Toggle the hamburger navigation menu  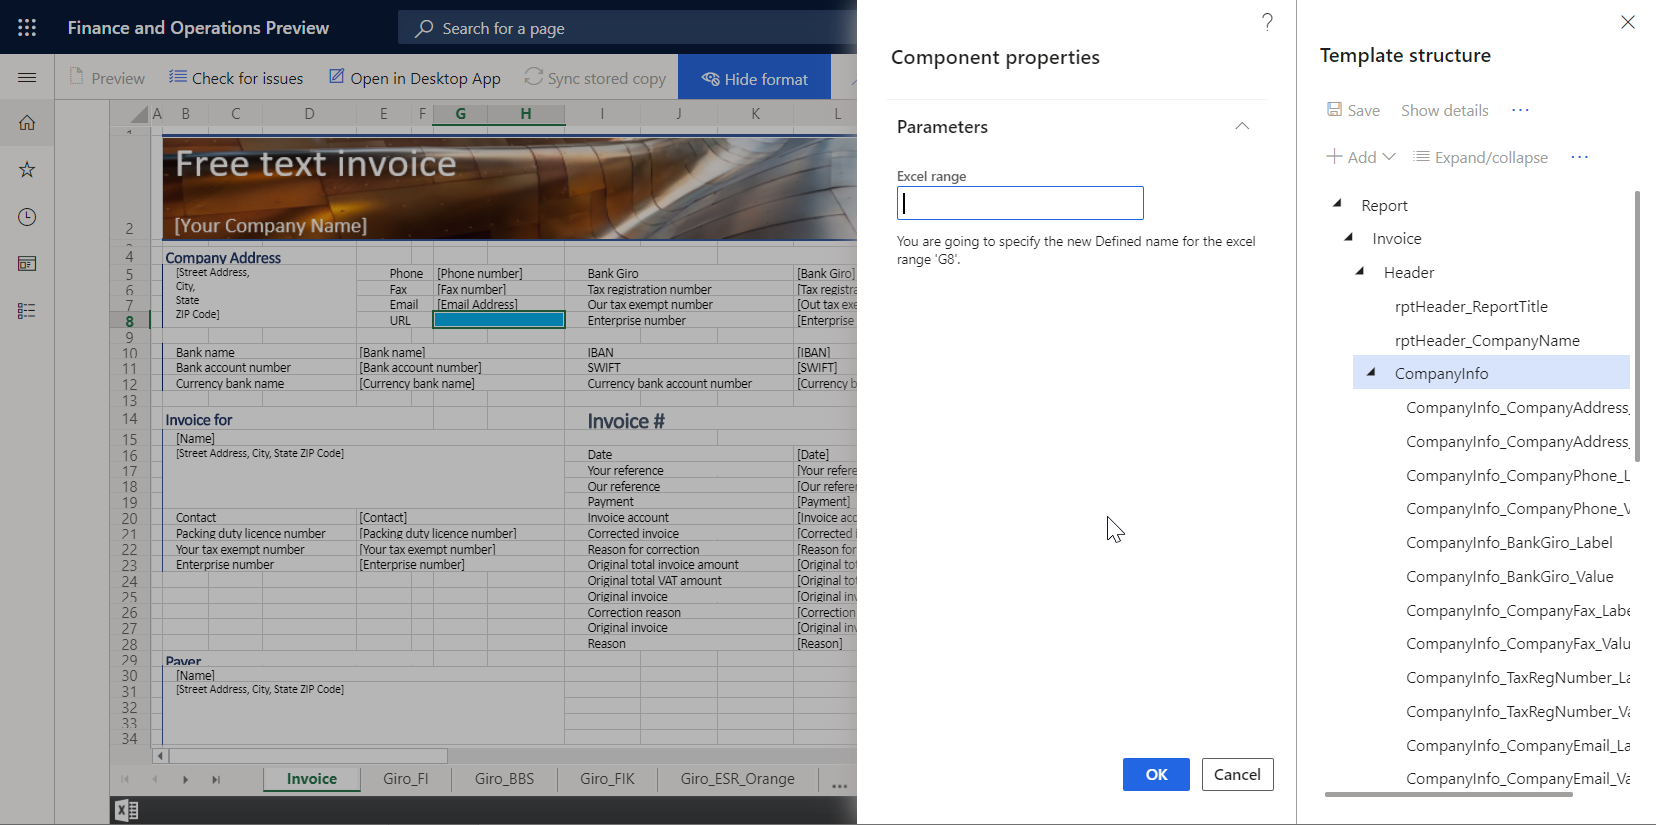[27, 77]
